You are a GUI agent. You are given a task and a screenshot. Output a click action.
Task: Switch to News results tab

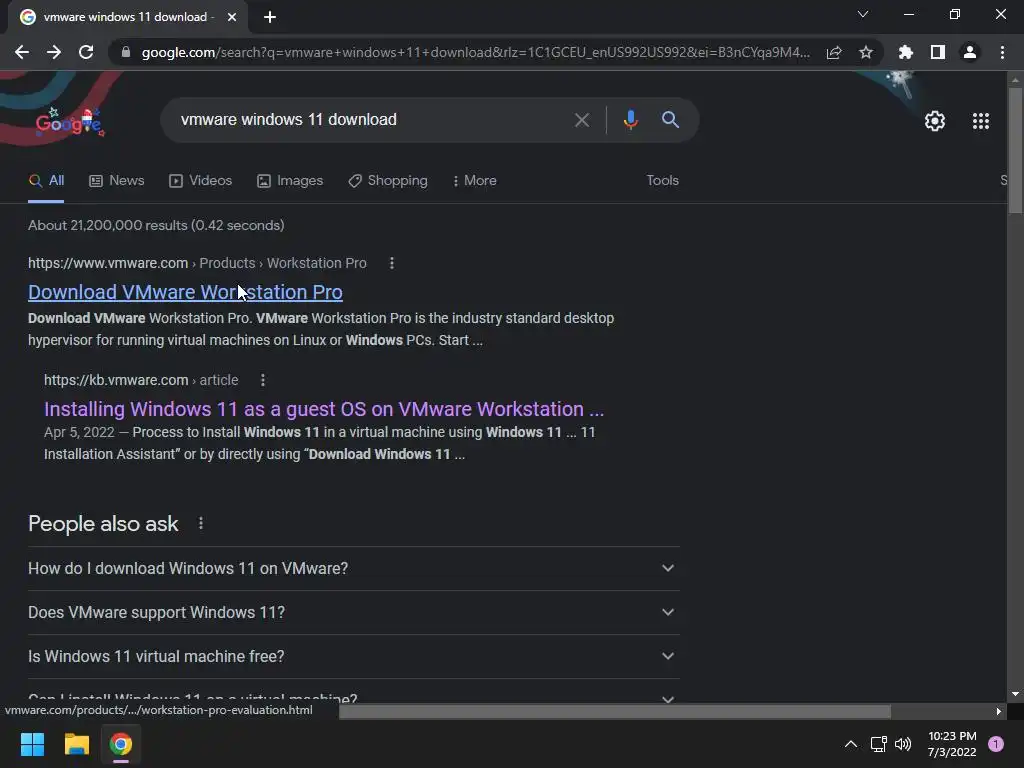coord(116,181)
